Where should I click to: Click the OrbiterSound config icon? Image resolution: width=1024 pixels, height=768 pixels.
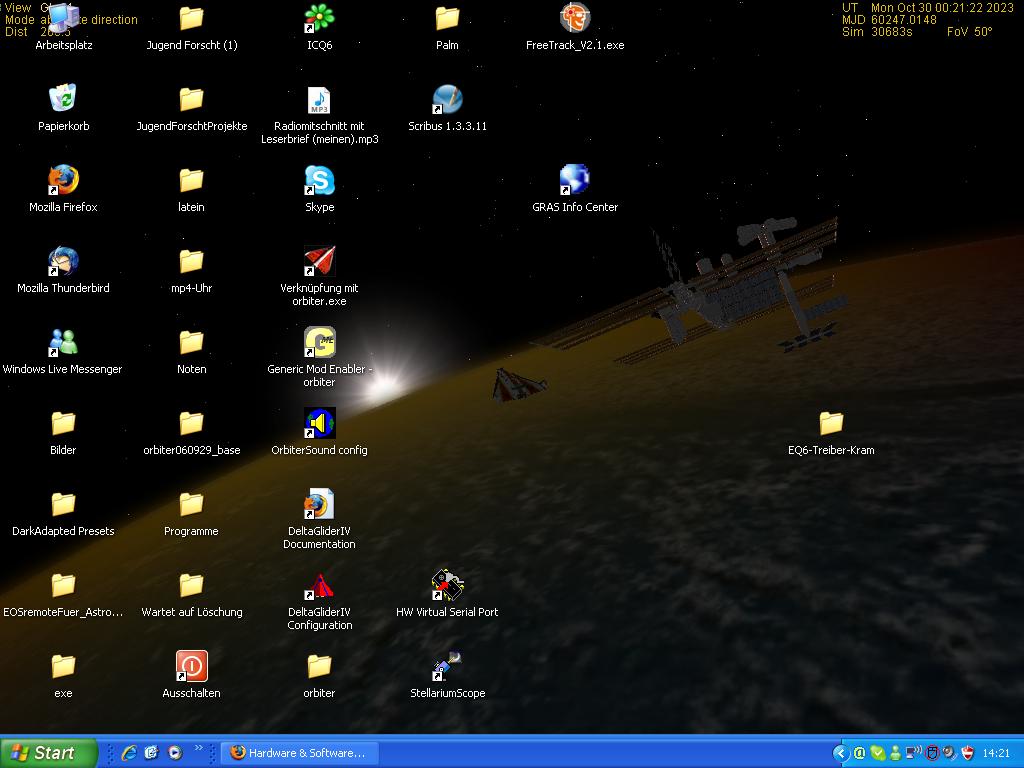[319, 424]
